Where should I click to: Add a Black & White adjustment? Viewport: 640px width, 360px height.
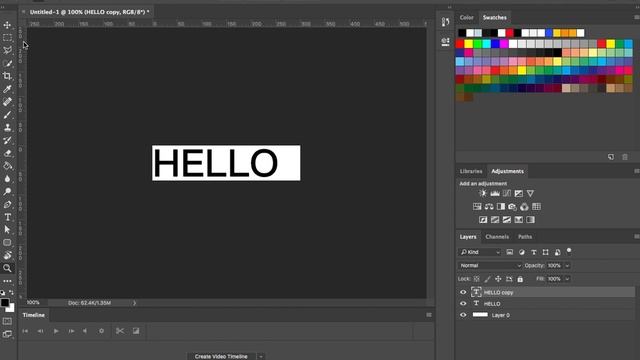click(x=501, y=207)
